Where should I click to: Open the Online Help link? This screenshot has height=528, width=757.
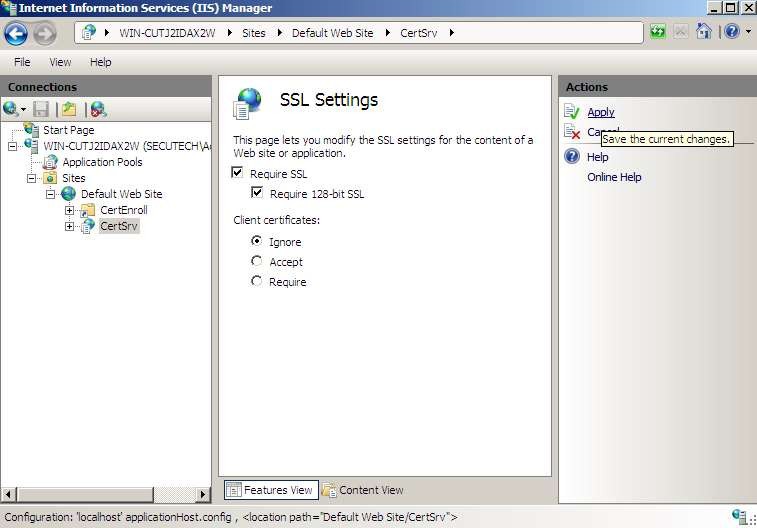[x=614, y=177]
